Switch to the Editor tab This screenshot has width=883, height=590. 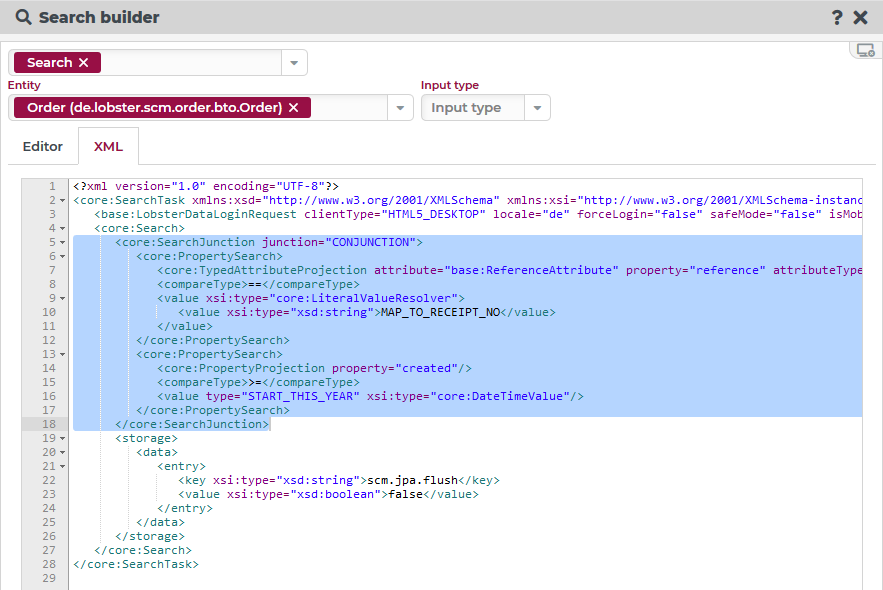pos(43,146)
